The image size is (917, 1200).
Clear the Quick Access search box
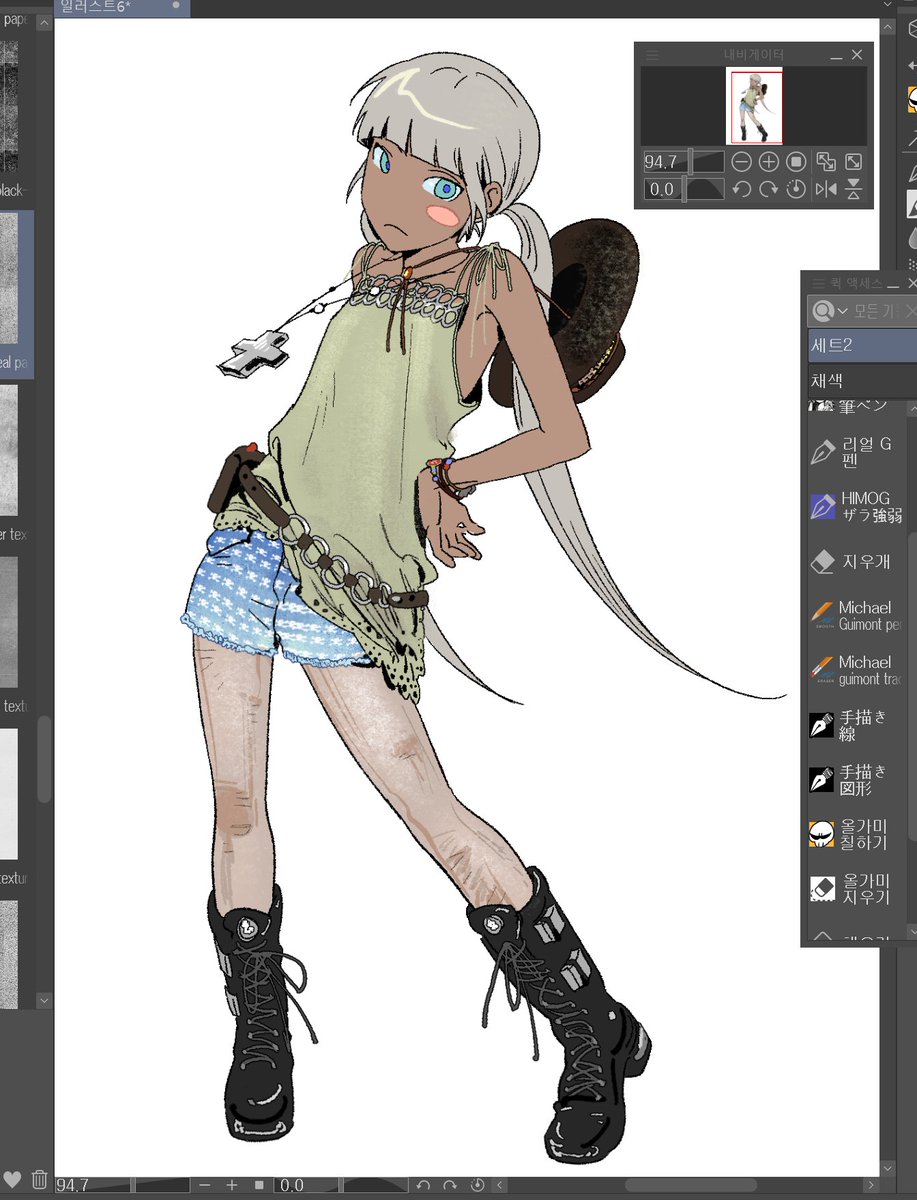click(909, 311)
